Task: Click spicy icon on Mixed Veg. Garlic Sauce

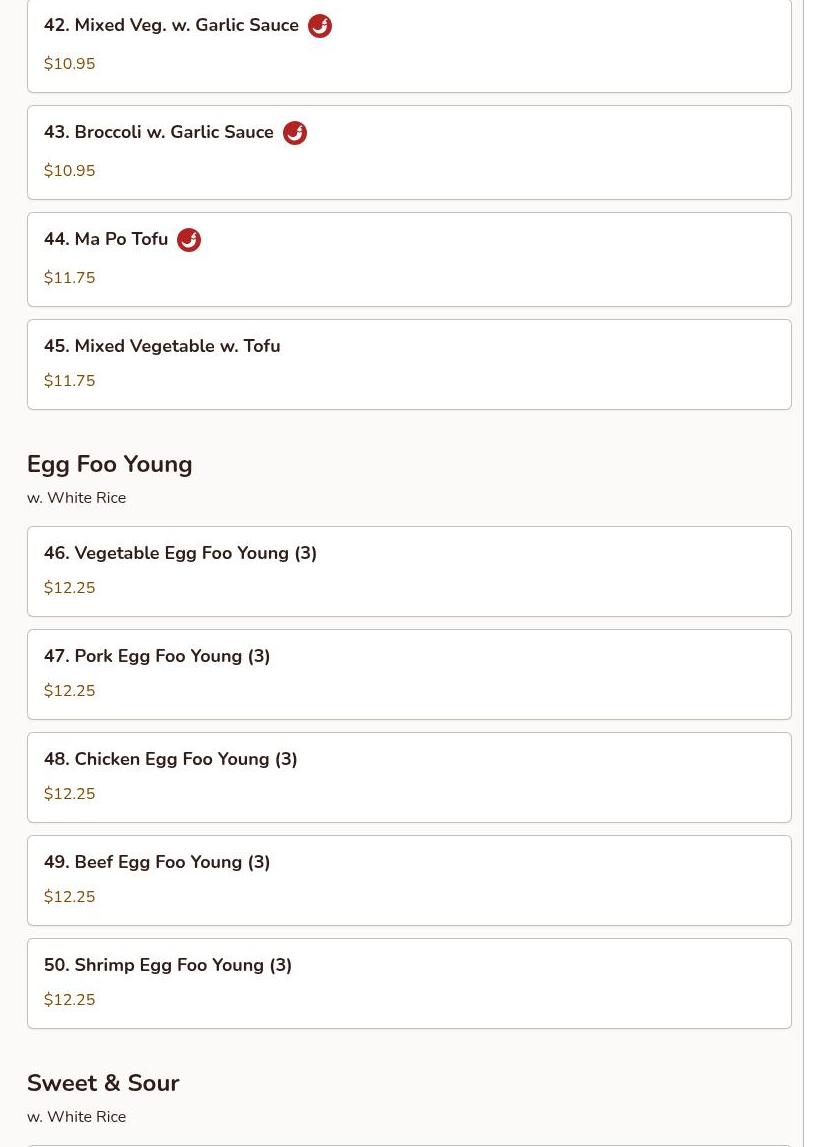Action: click(320, 26)
